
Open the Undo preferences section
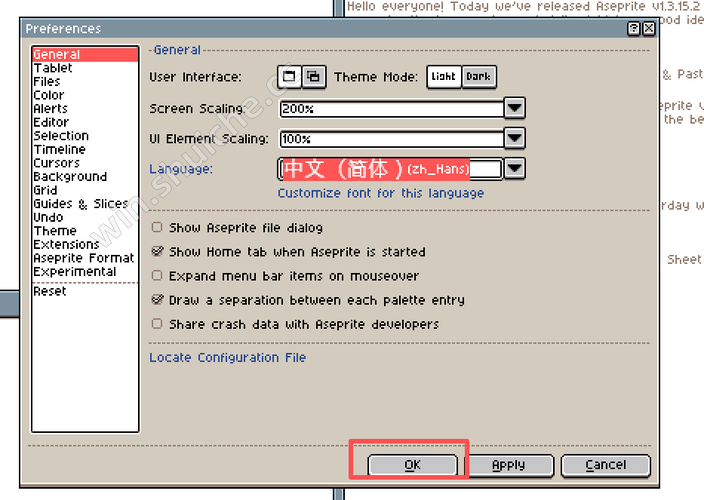click(x=85, y=217)
